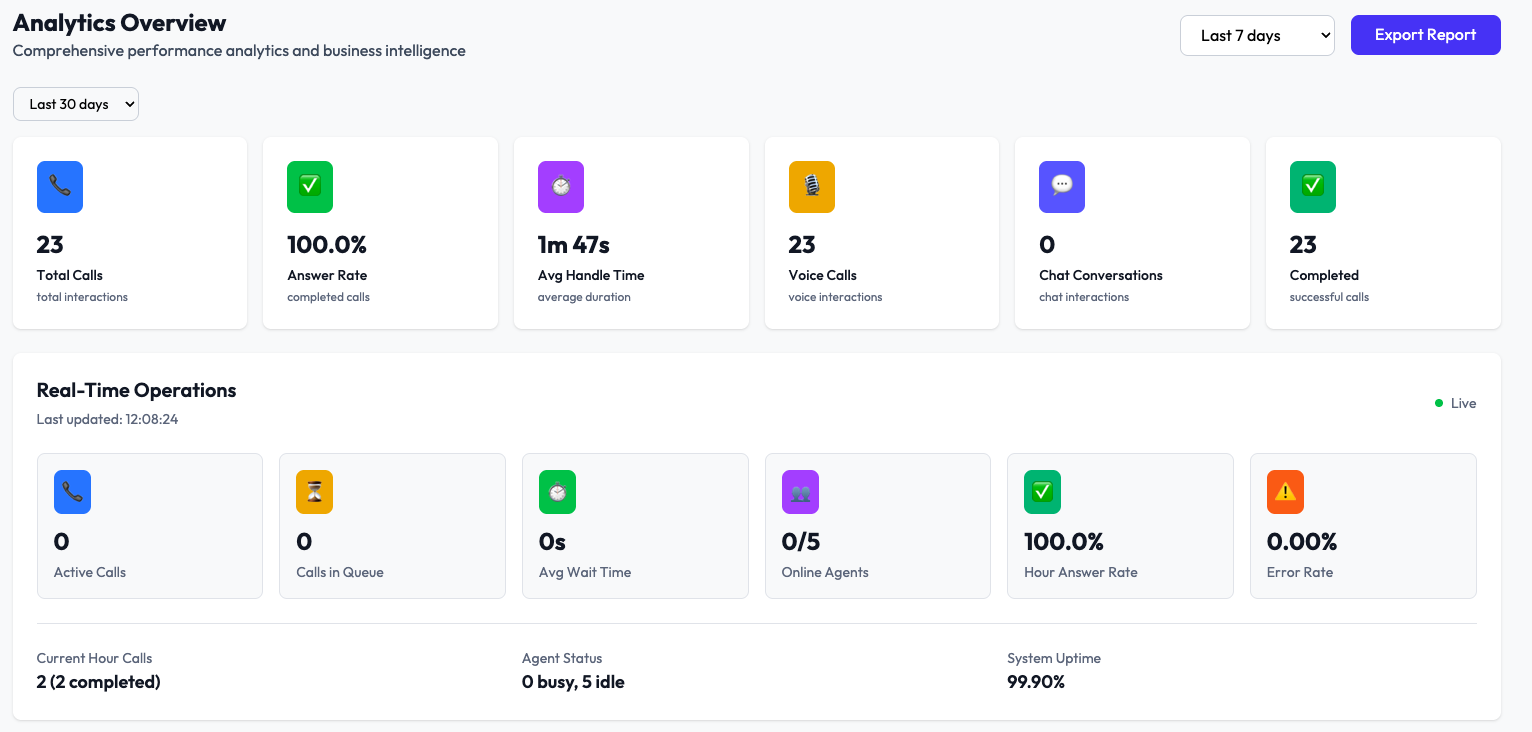The width and height of the screenshot is (1532, 732).
Task: Open the Last 30 days period dropdown
Action: tap(76, 104)
